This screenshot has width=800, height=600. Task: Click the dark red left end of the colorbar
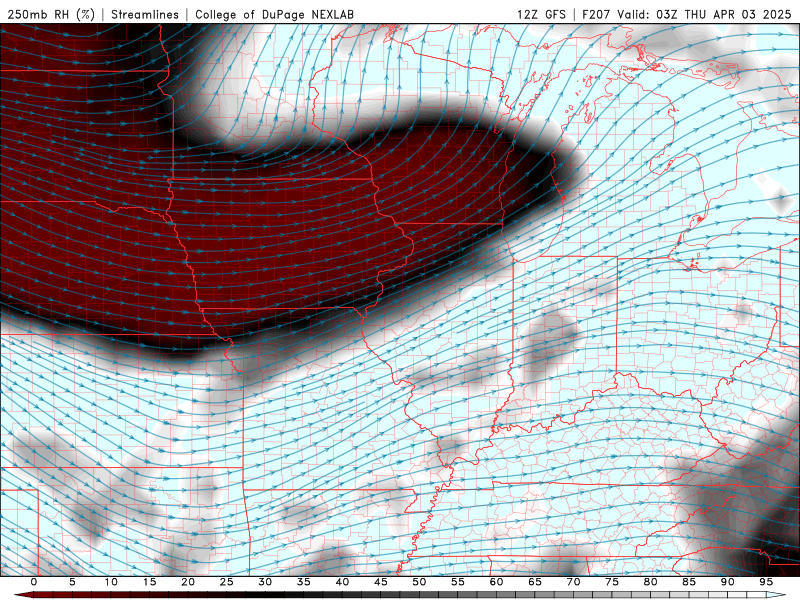click(23, 595)
